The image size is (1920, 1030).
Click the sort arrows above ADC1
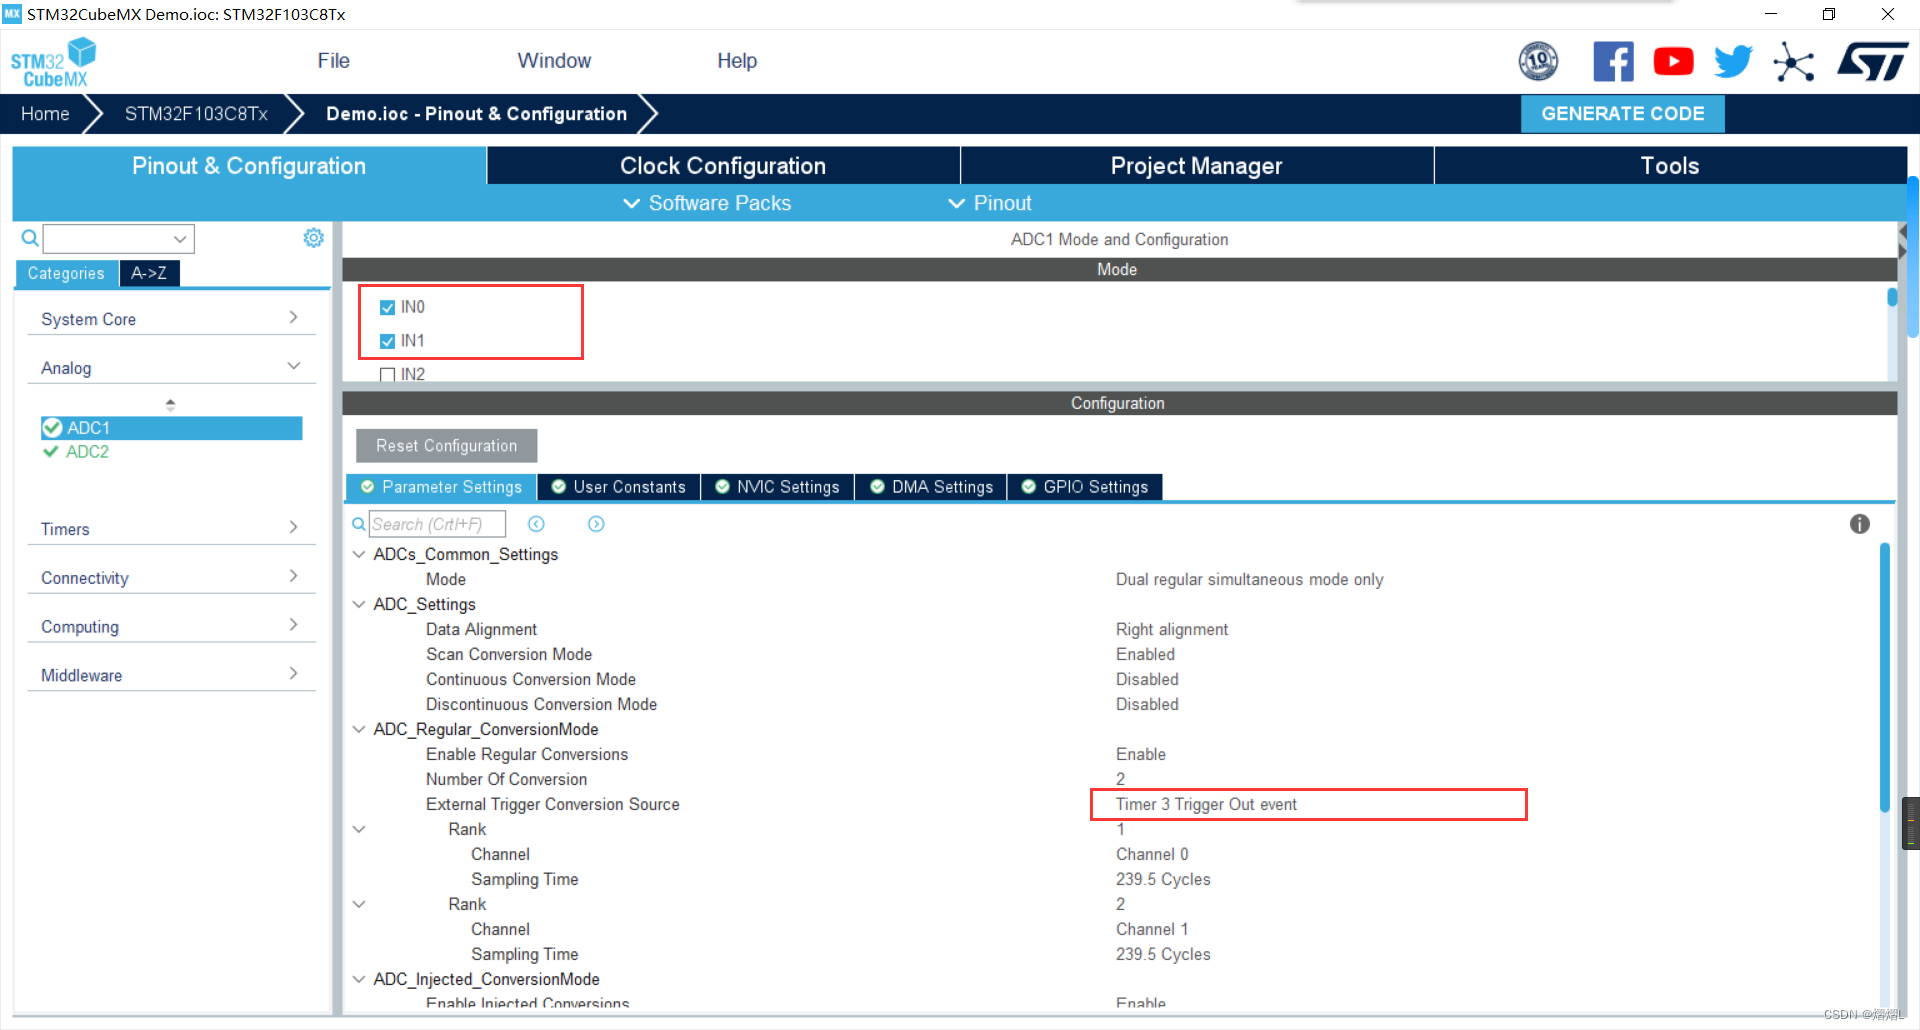[x=170, y=404]
